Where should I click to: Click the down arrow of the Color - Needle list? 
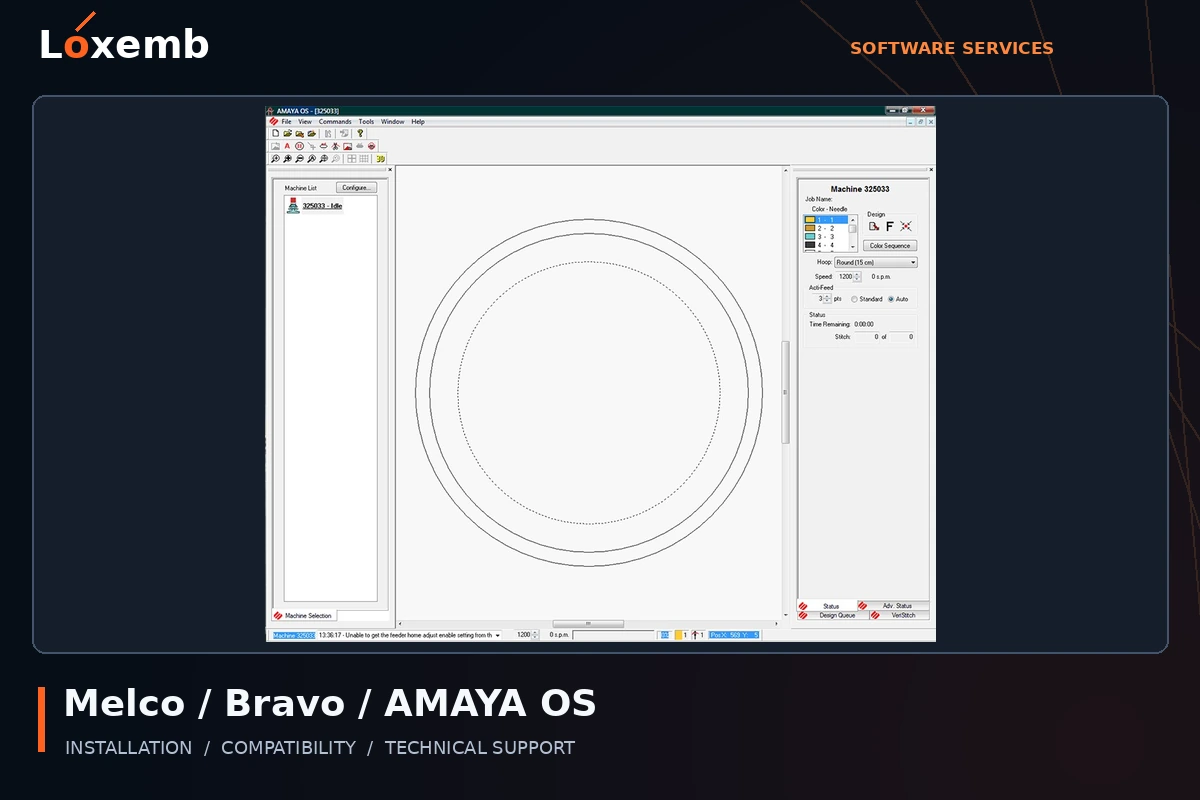(x=853, y=246)
